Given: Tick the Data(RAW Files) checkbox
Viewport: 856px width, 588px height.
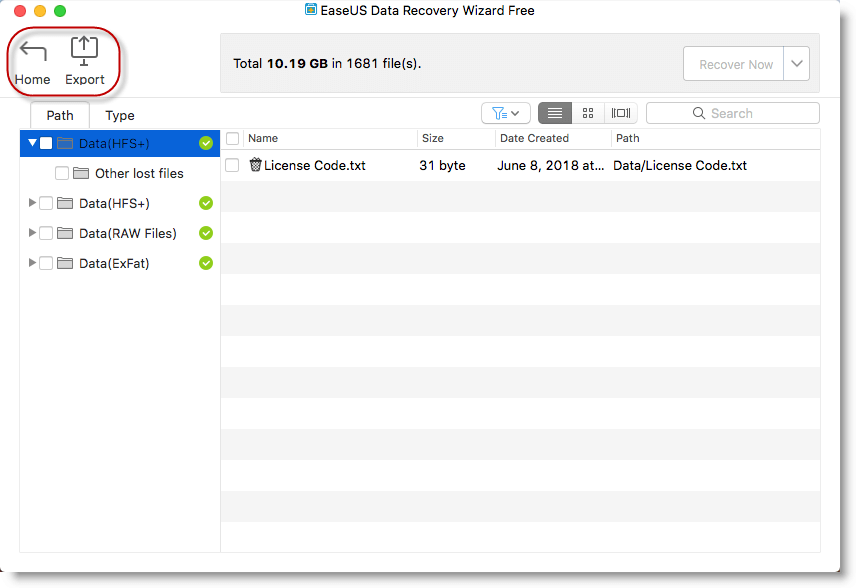Looking at the screenshot, I should [44, 233].
